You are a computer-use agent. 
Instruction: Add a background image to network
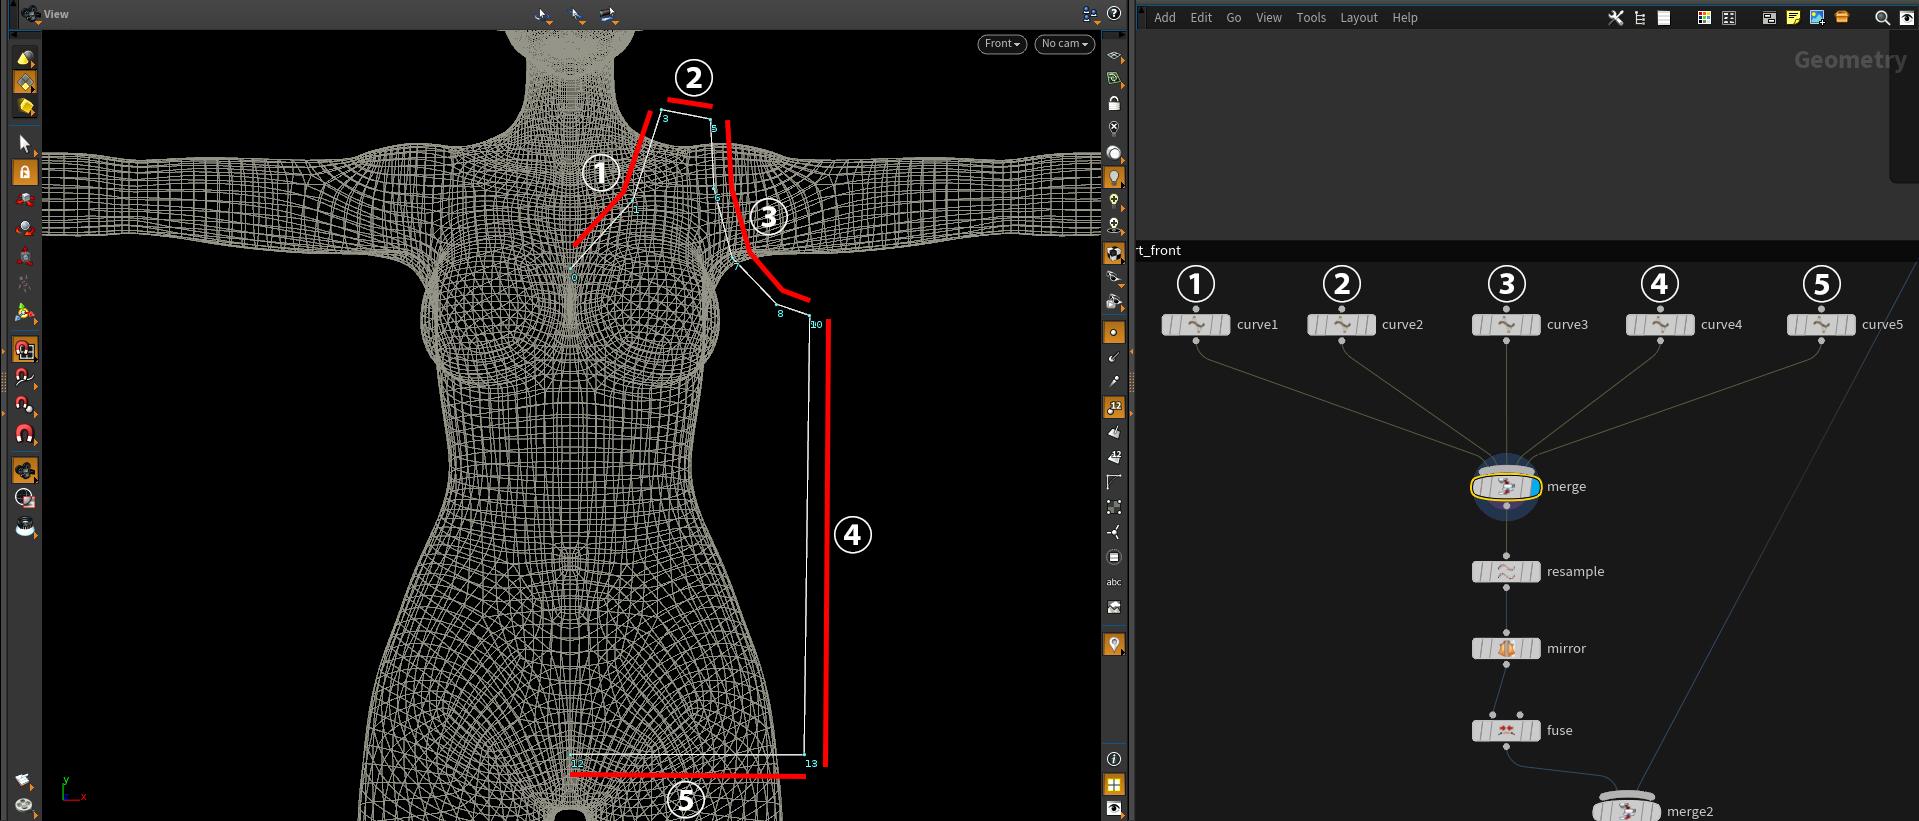1817,18
